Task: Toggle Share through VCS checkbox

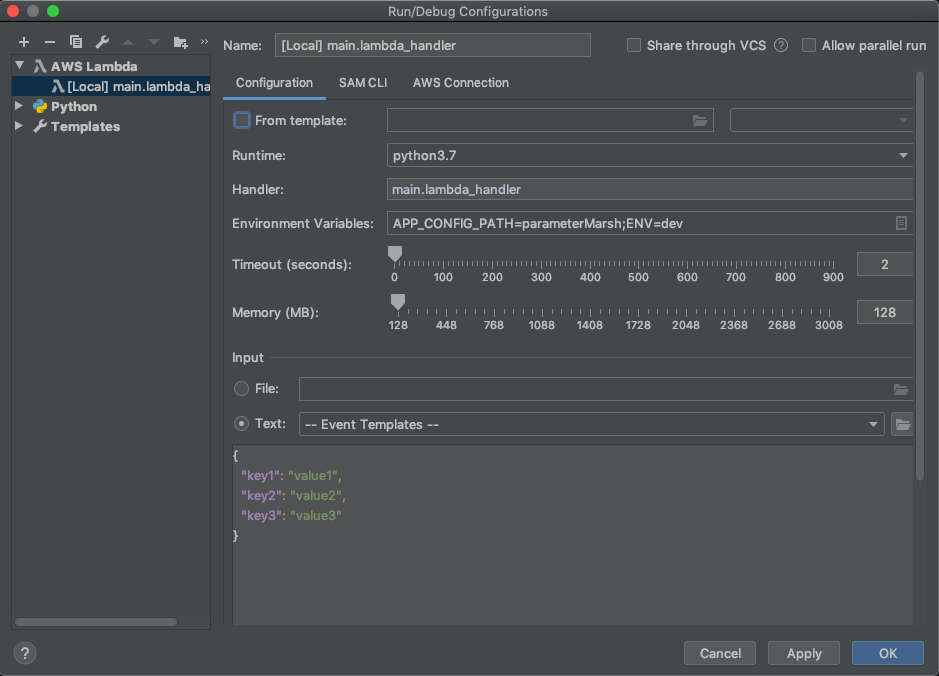Action: 634,46
